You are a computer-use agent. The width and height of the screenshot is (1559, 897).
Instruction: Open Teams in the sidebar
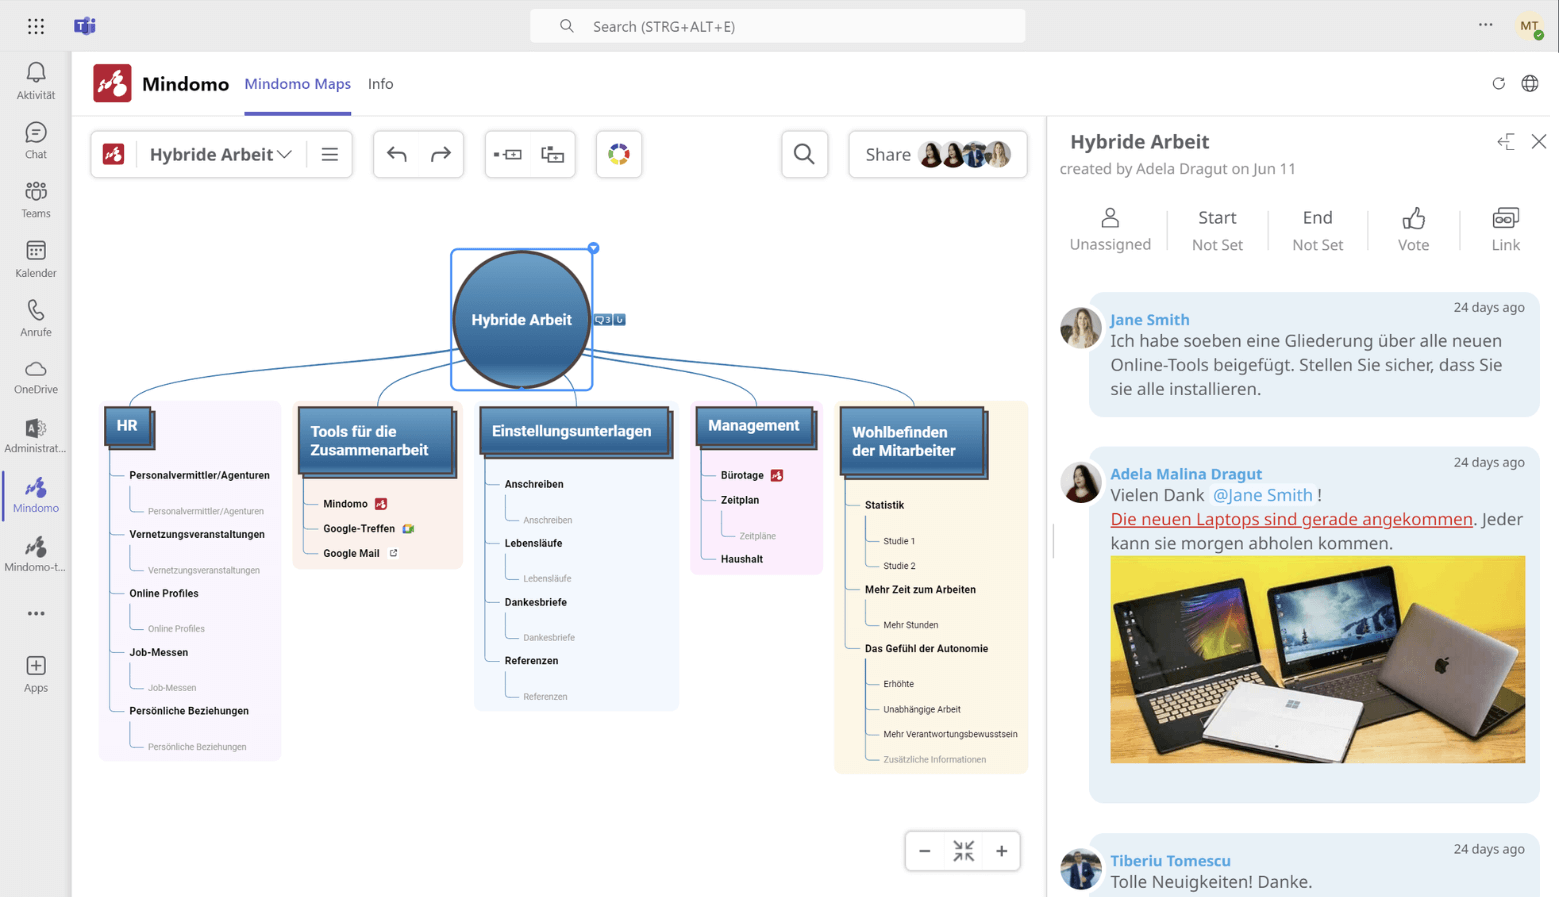coord(36,199)
